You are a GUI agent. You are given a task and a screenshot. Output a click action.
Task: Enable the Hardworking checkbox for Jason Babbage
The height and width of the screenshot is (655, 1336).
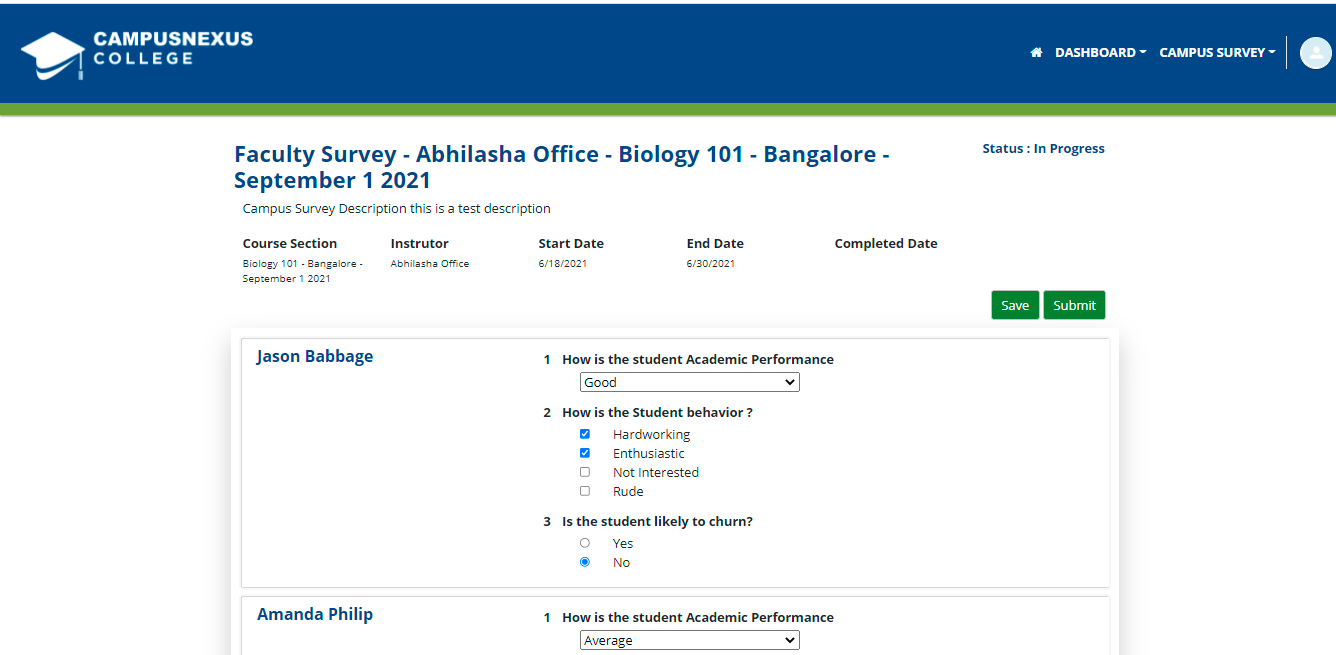[585, 433]
